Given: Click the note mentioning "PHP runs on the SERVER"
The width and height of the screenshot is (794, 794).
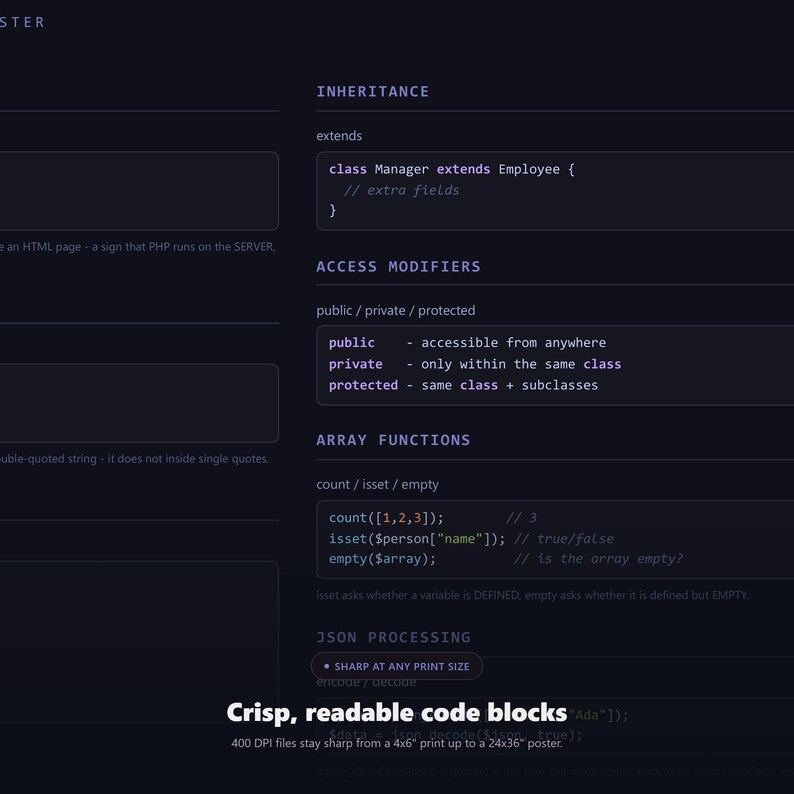Looking at the screenshot, I should (x=138, y=247).
